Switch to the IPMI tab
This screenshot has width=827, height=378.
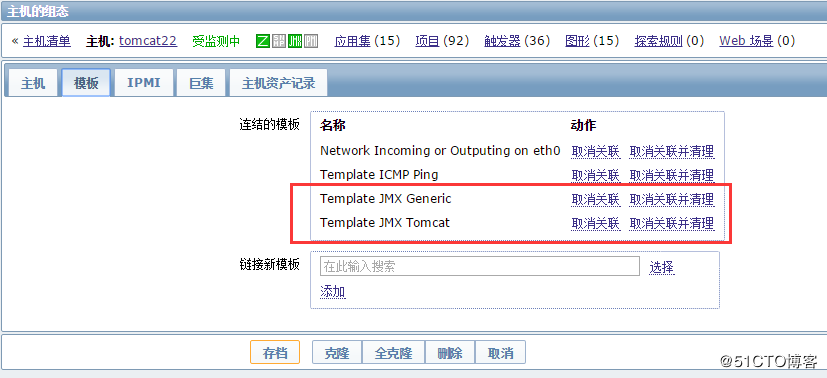point(143,83)
